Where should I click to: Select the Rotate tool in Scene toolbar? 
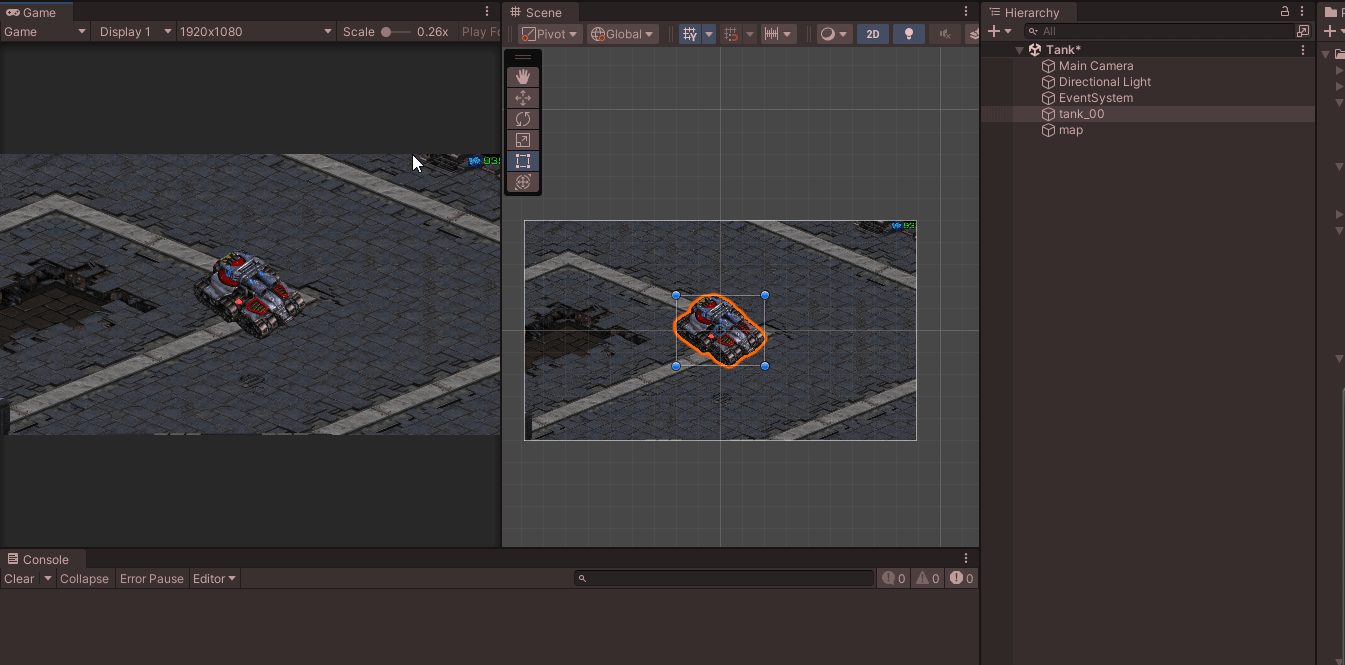click(522, 119)
